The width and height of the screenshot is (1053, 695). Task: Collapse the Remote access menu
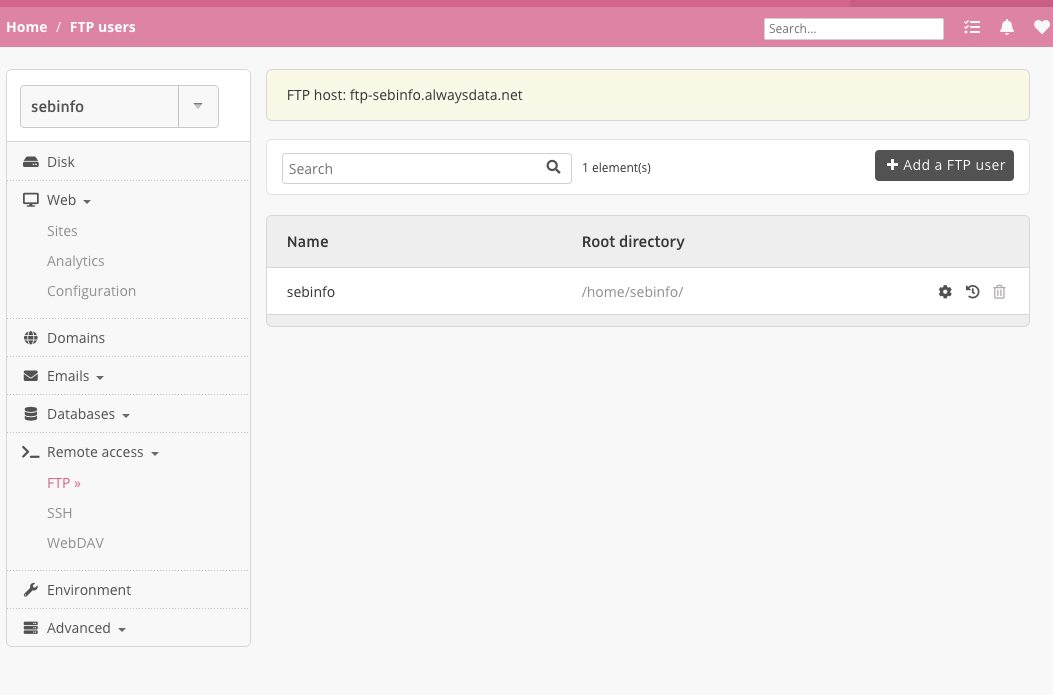[x=102, y=452]
